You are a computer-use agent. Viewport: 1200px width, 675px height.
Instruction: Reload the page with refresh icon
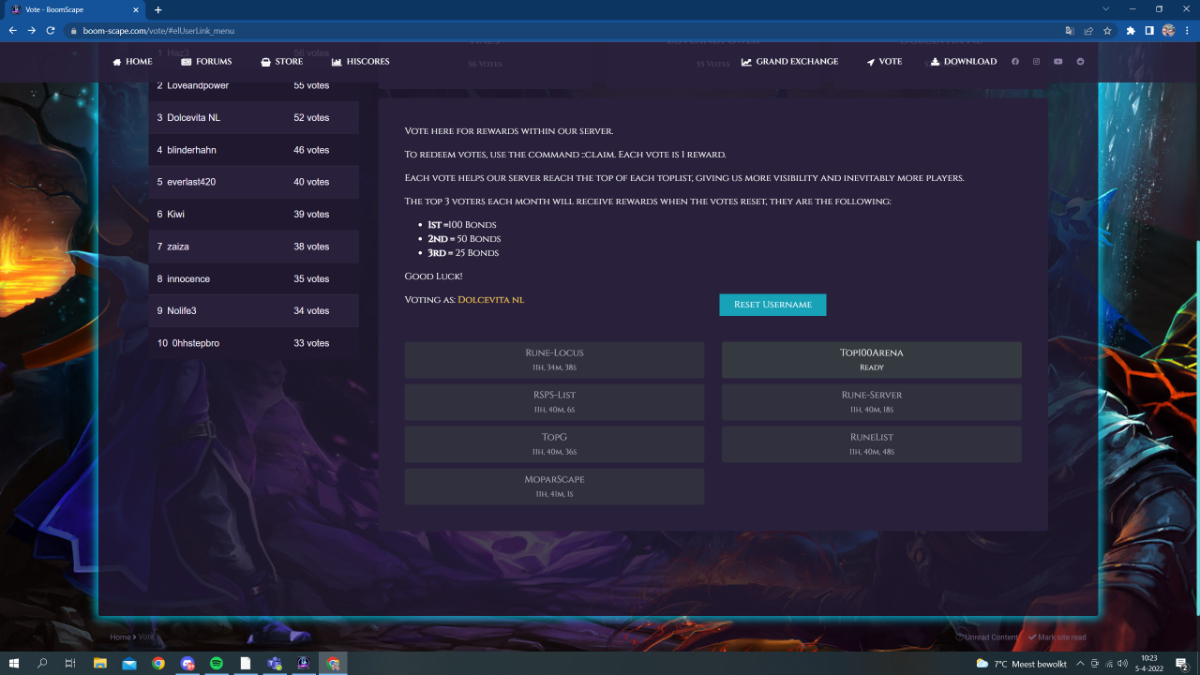51,31
